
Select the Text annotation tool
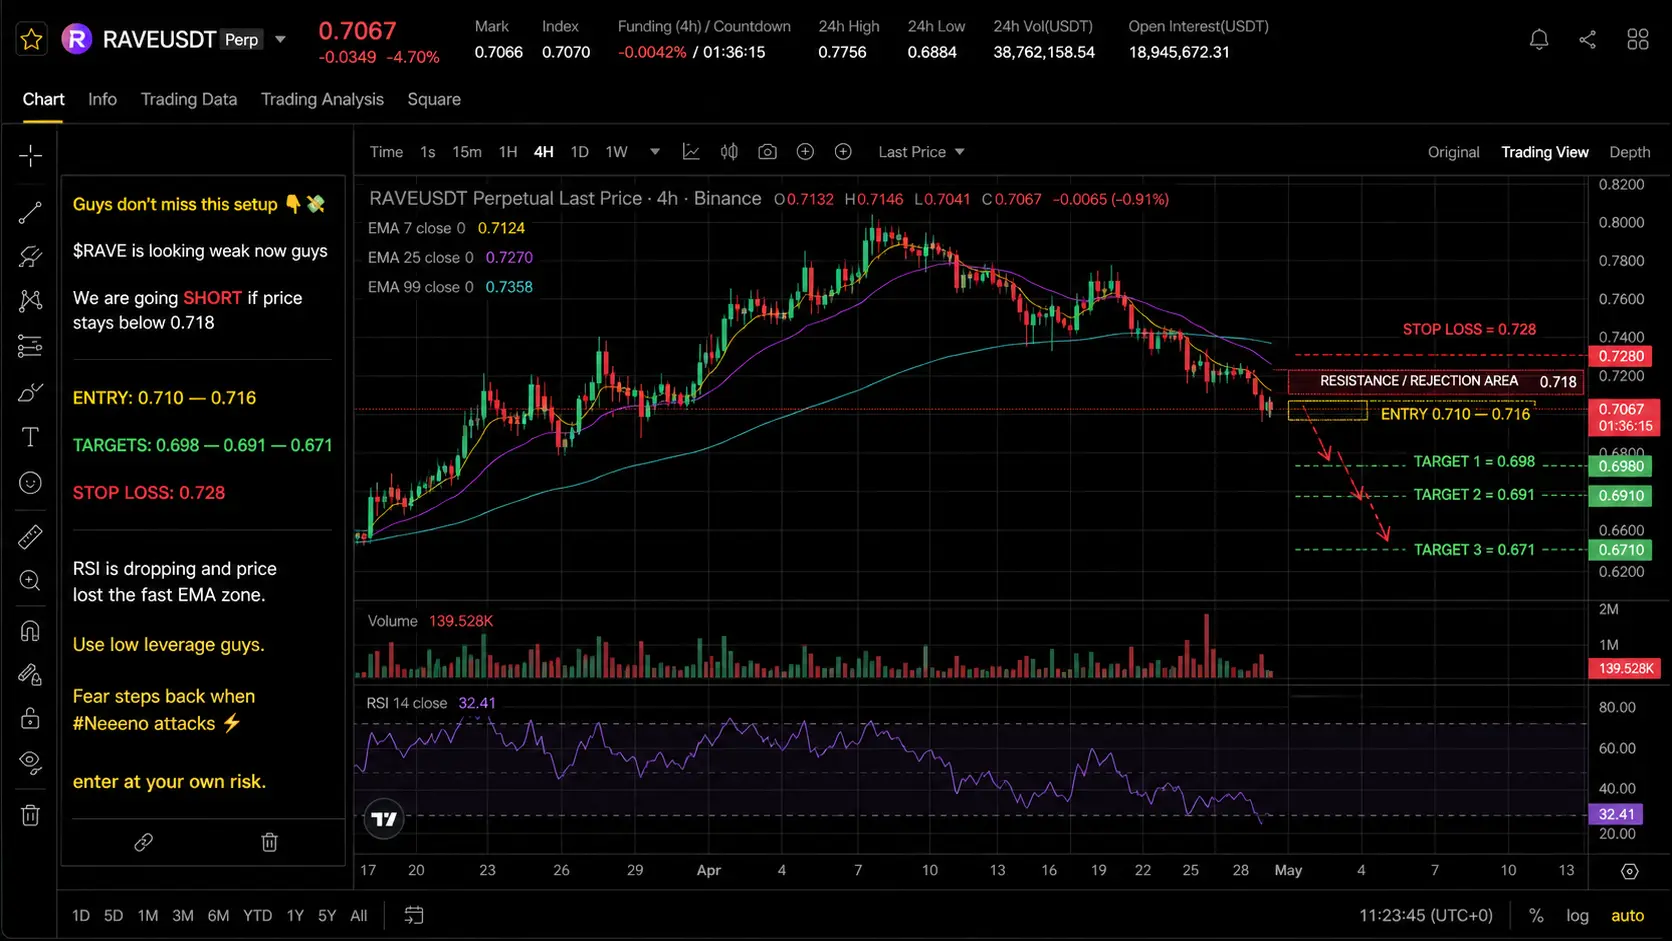[x=30, y=437]
